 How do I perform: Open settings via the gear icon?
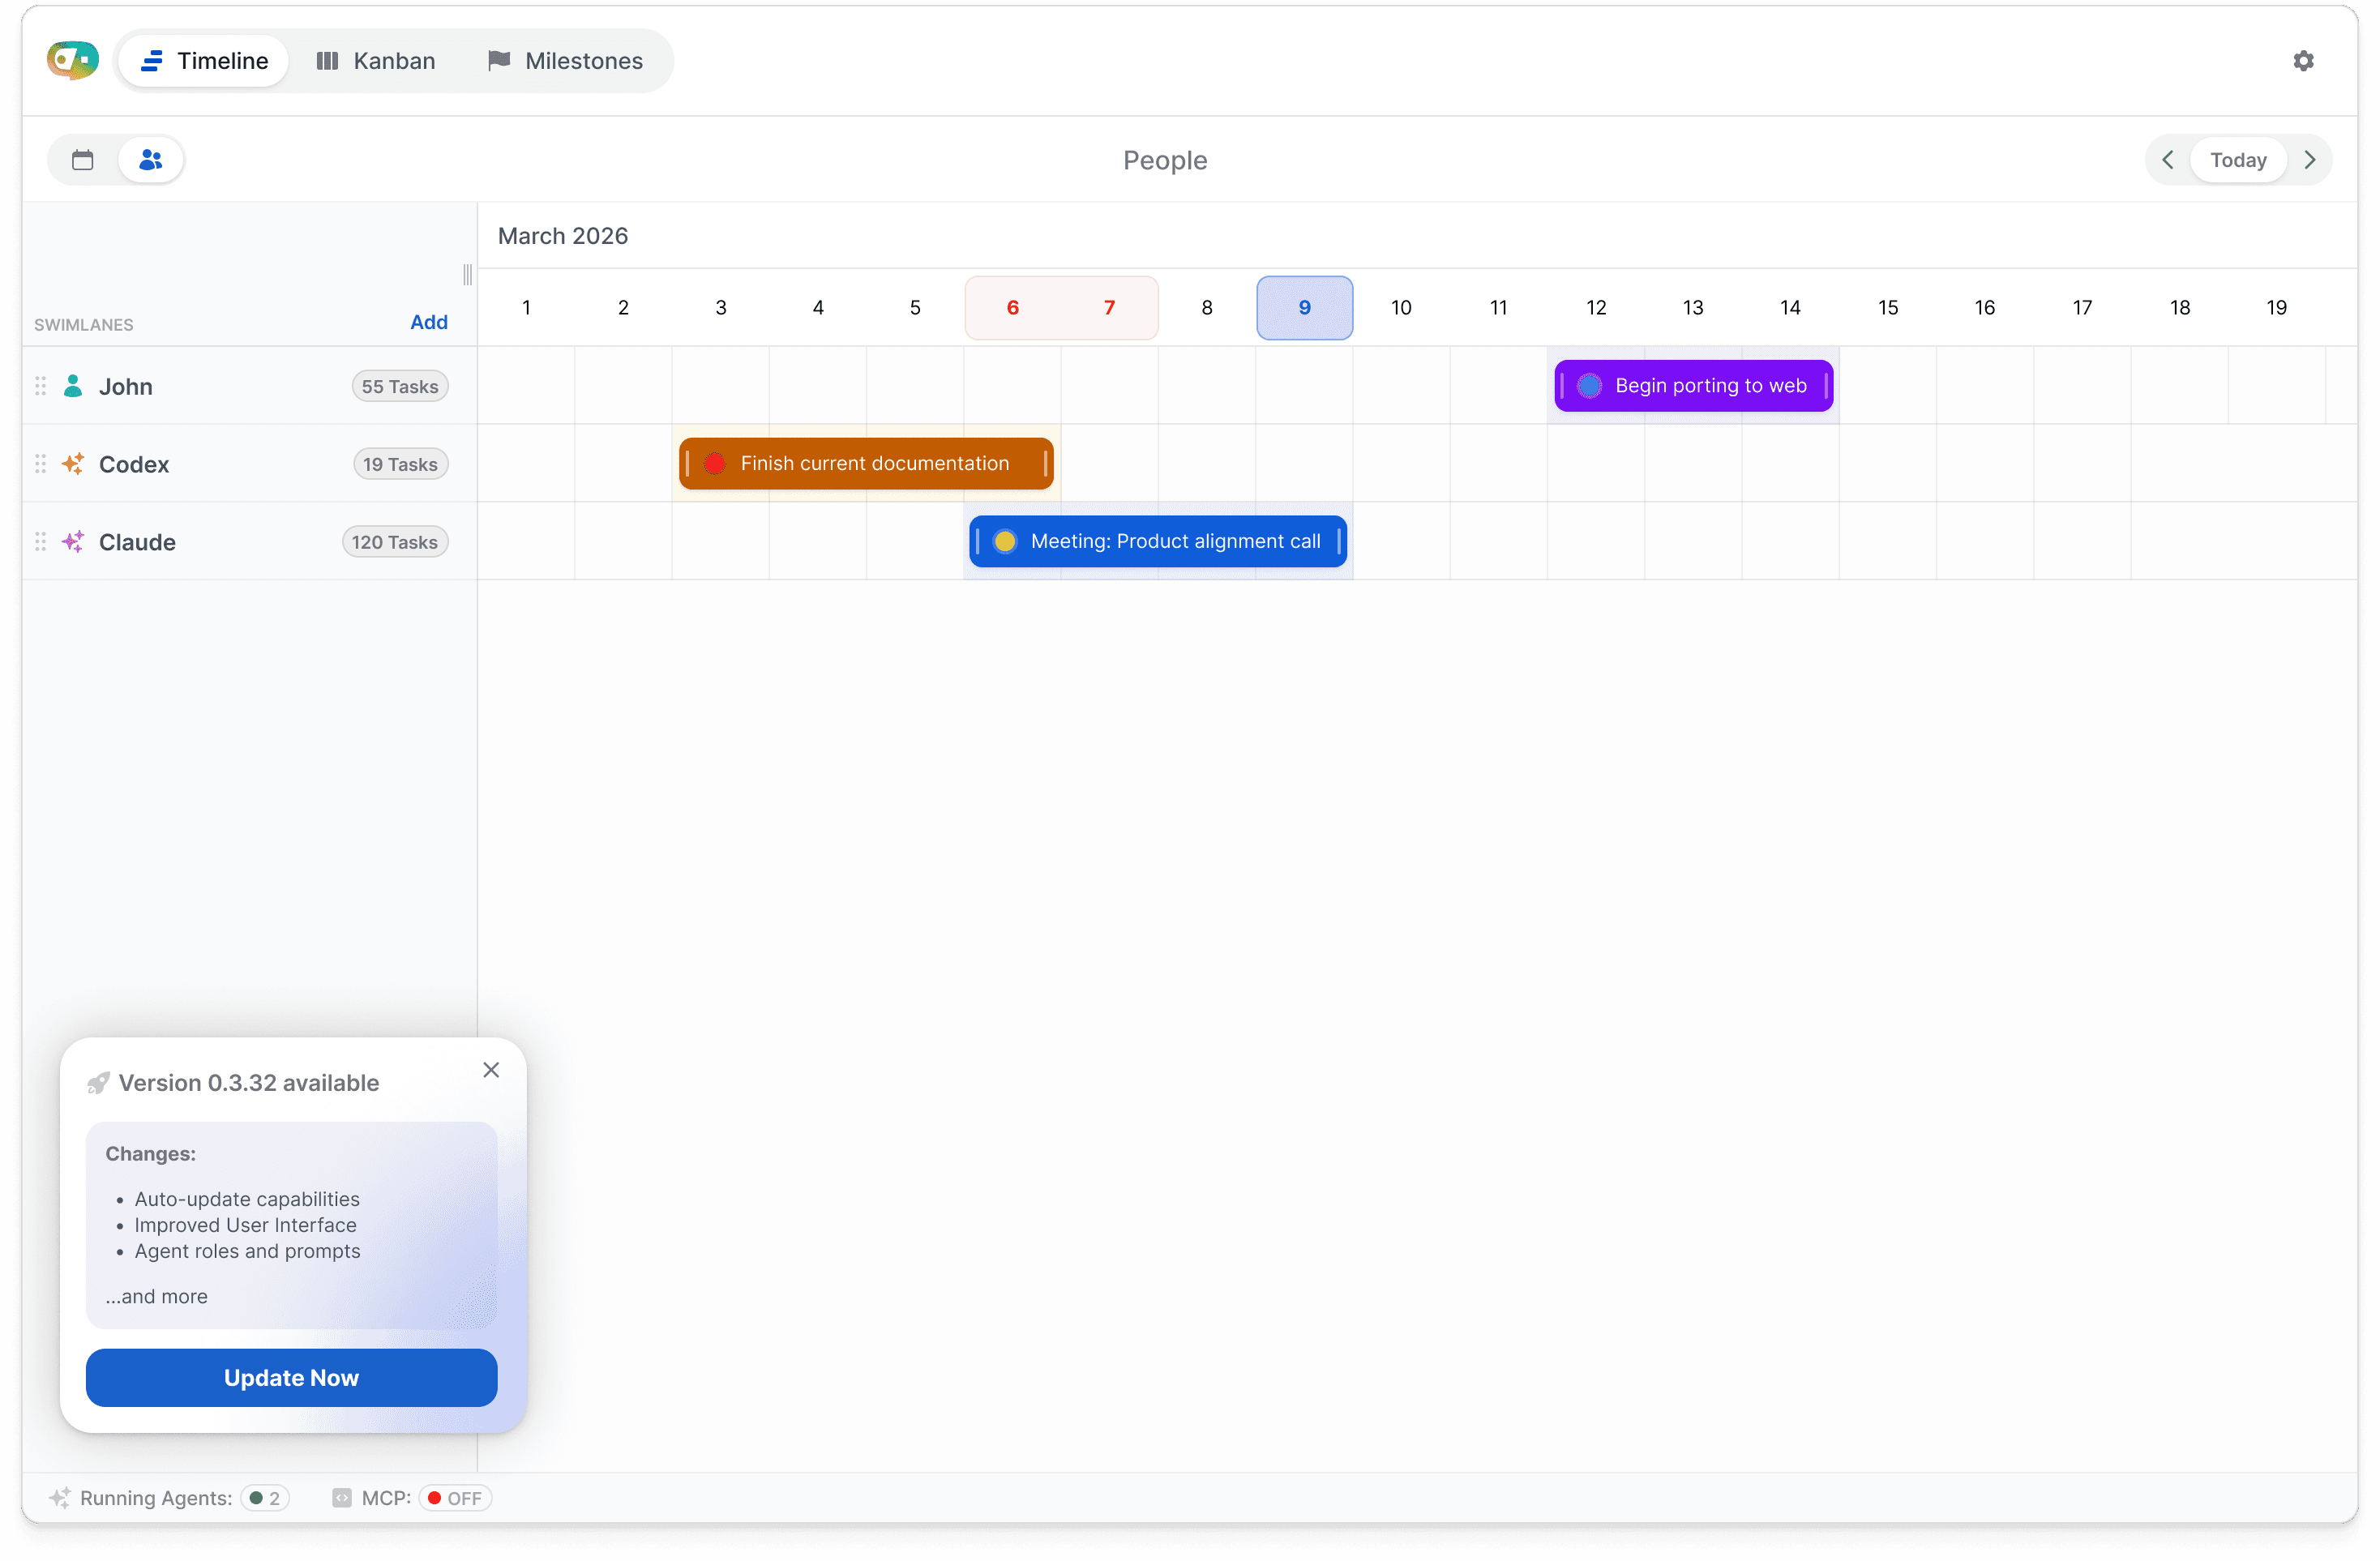click(2303, 61)
